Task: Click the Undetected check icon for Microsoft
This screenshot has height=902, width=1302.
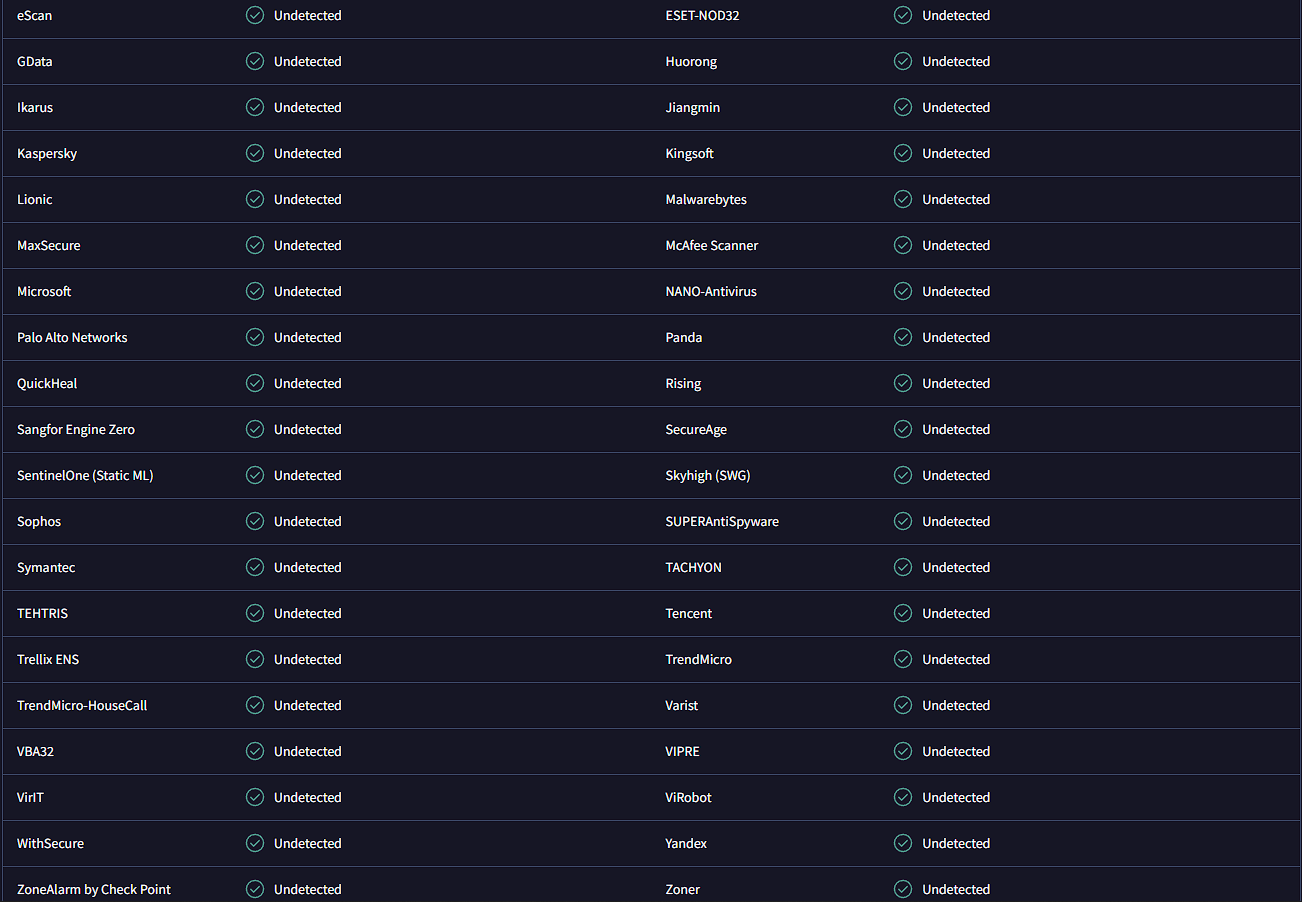Action: coord(255,291)
